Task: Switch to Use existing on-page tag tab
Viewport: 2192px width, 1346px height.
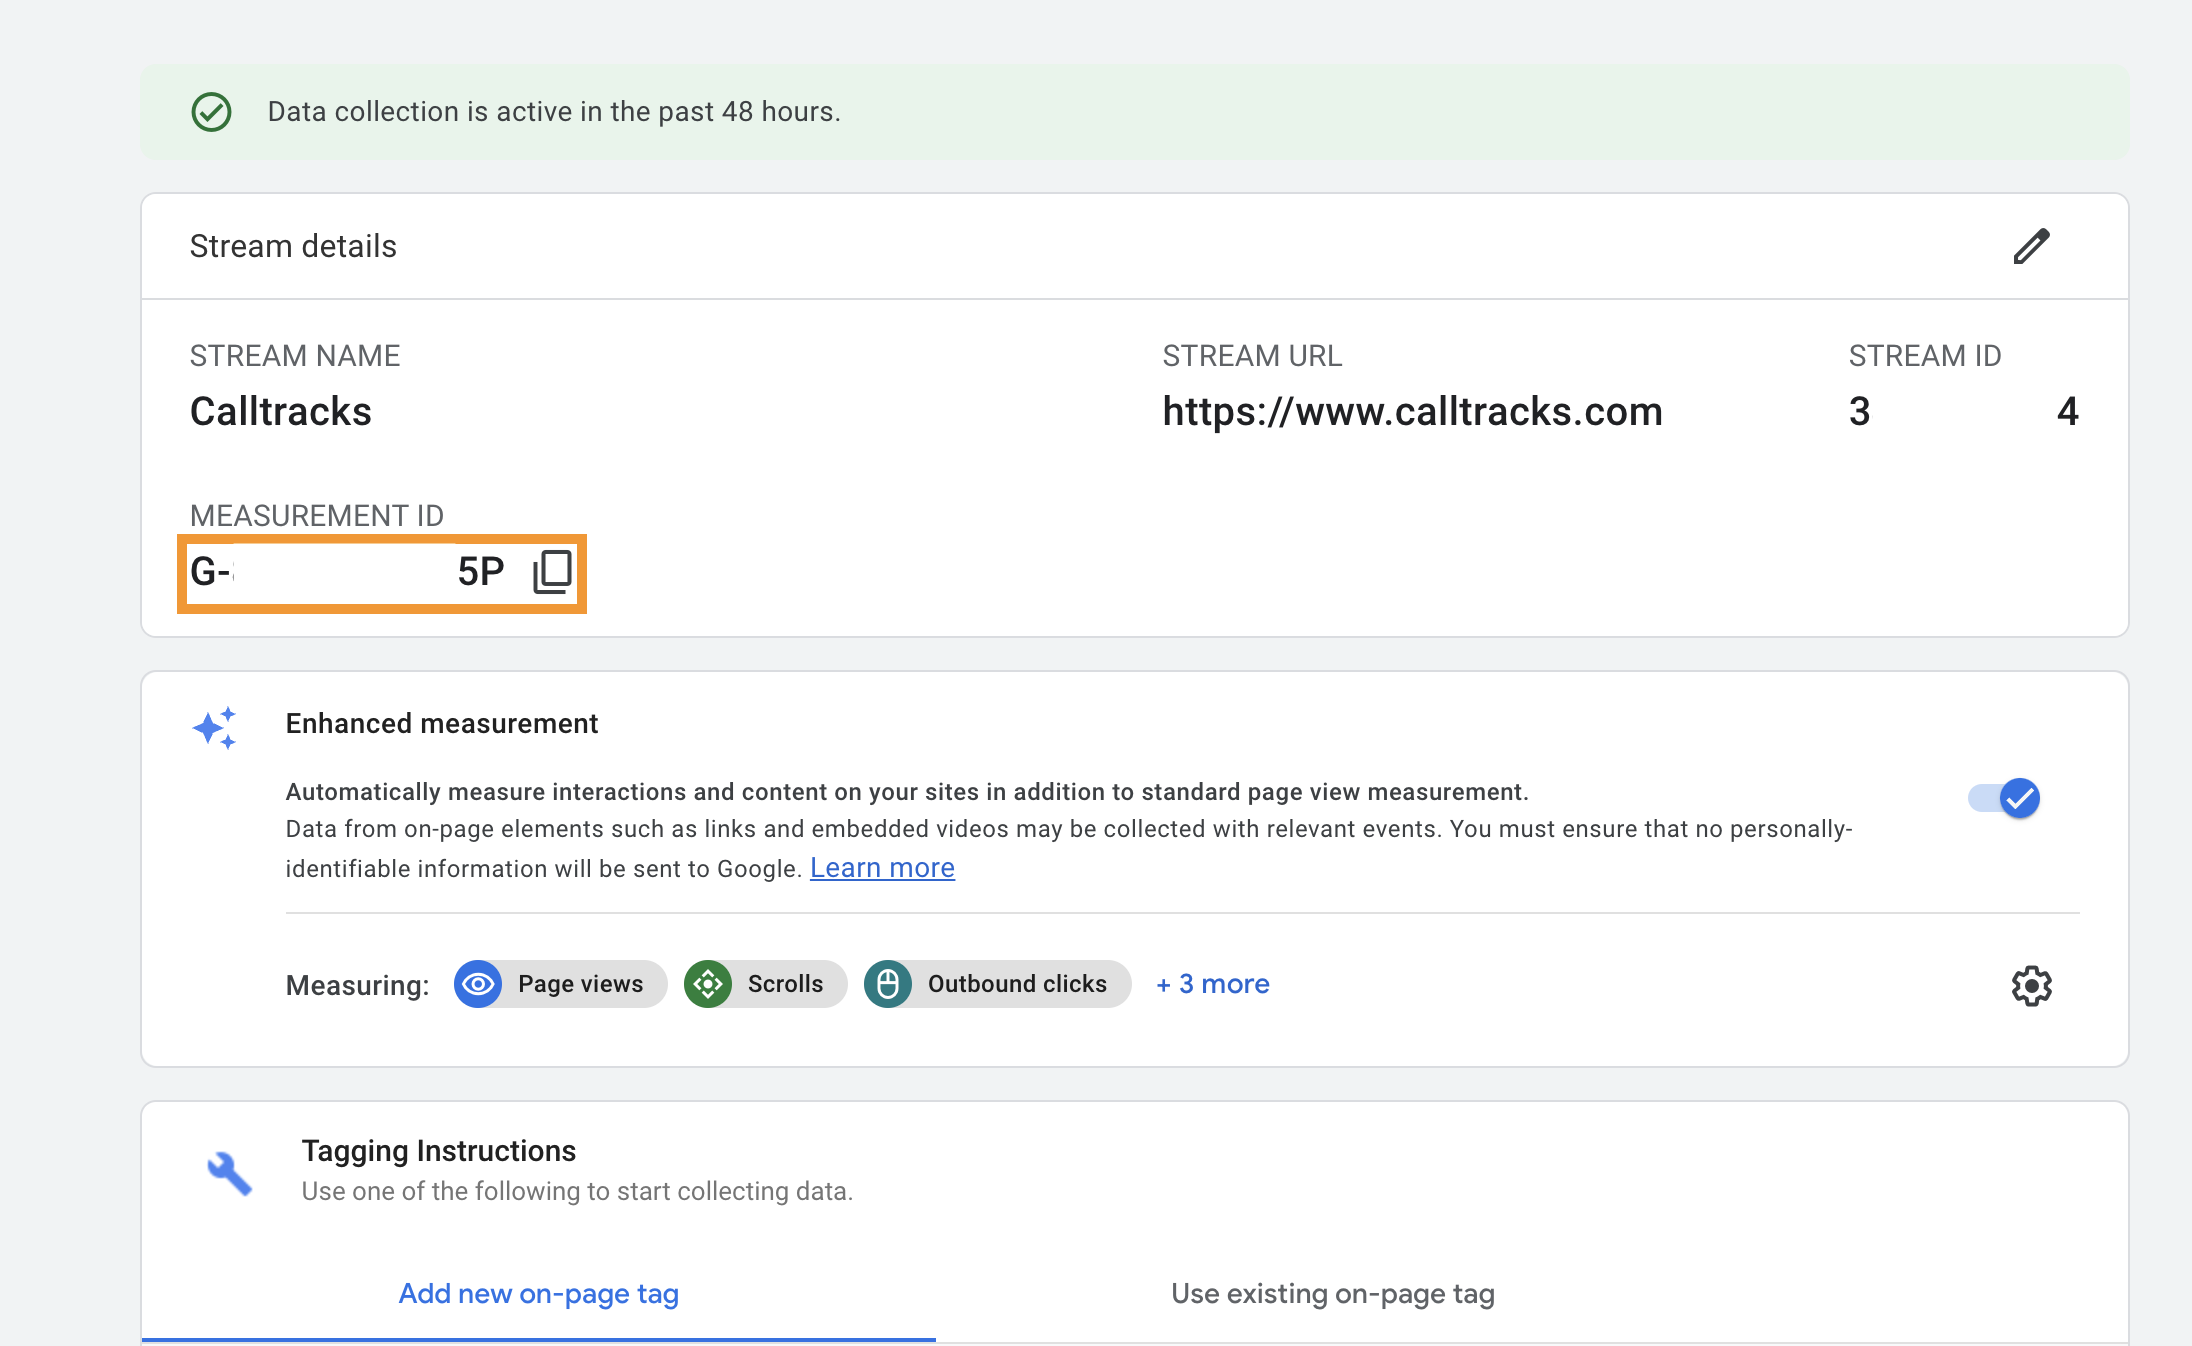Action: click(x=1333, y=1294)
